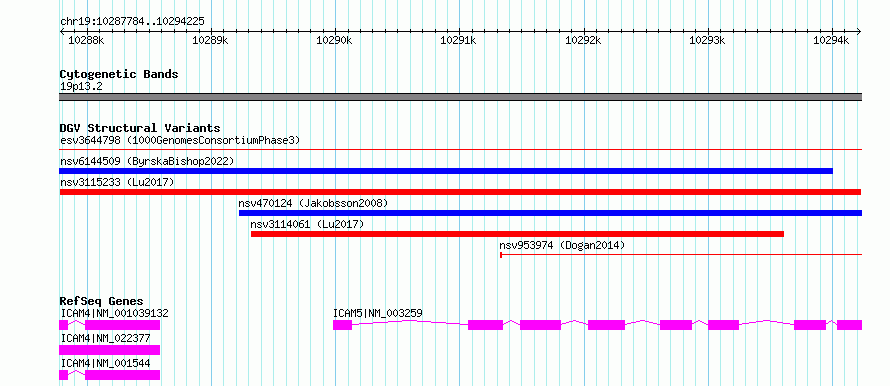The width and height of the screenshot is (890, 386).
Task: Click the chr19:10287784..10294225 coordinate label
Action: [132, 22]
